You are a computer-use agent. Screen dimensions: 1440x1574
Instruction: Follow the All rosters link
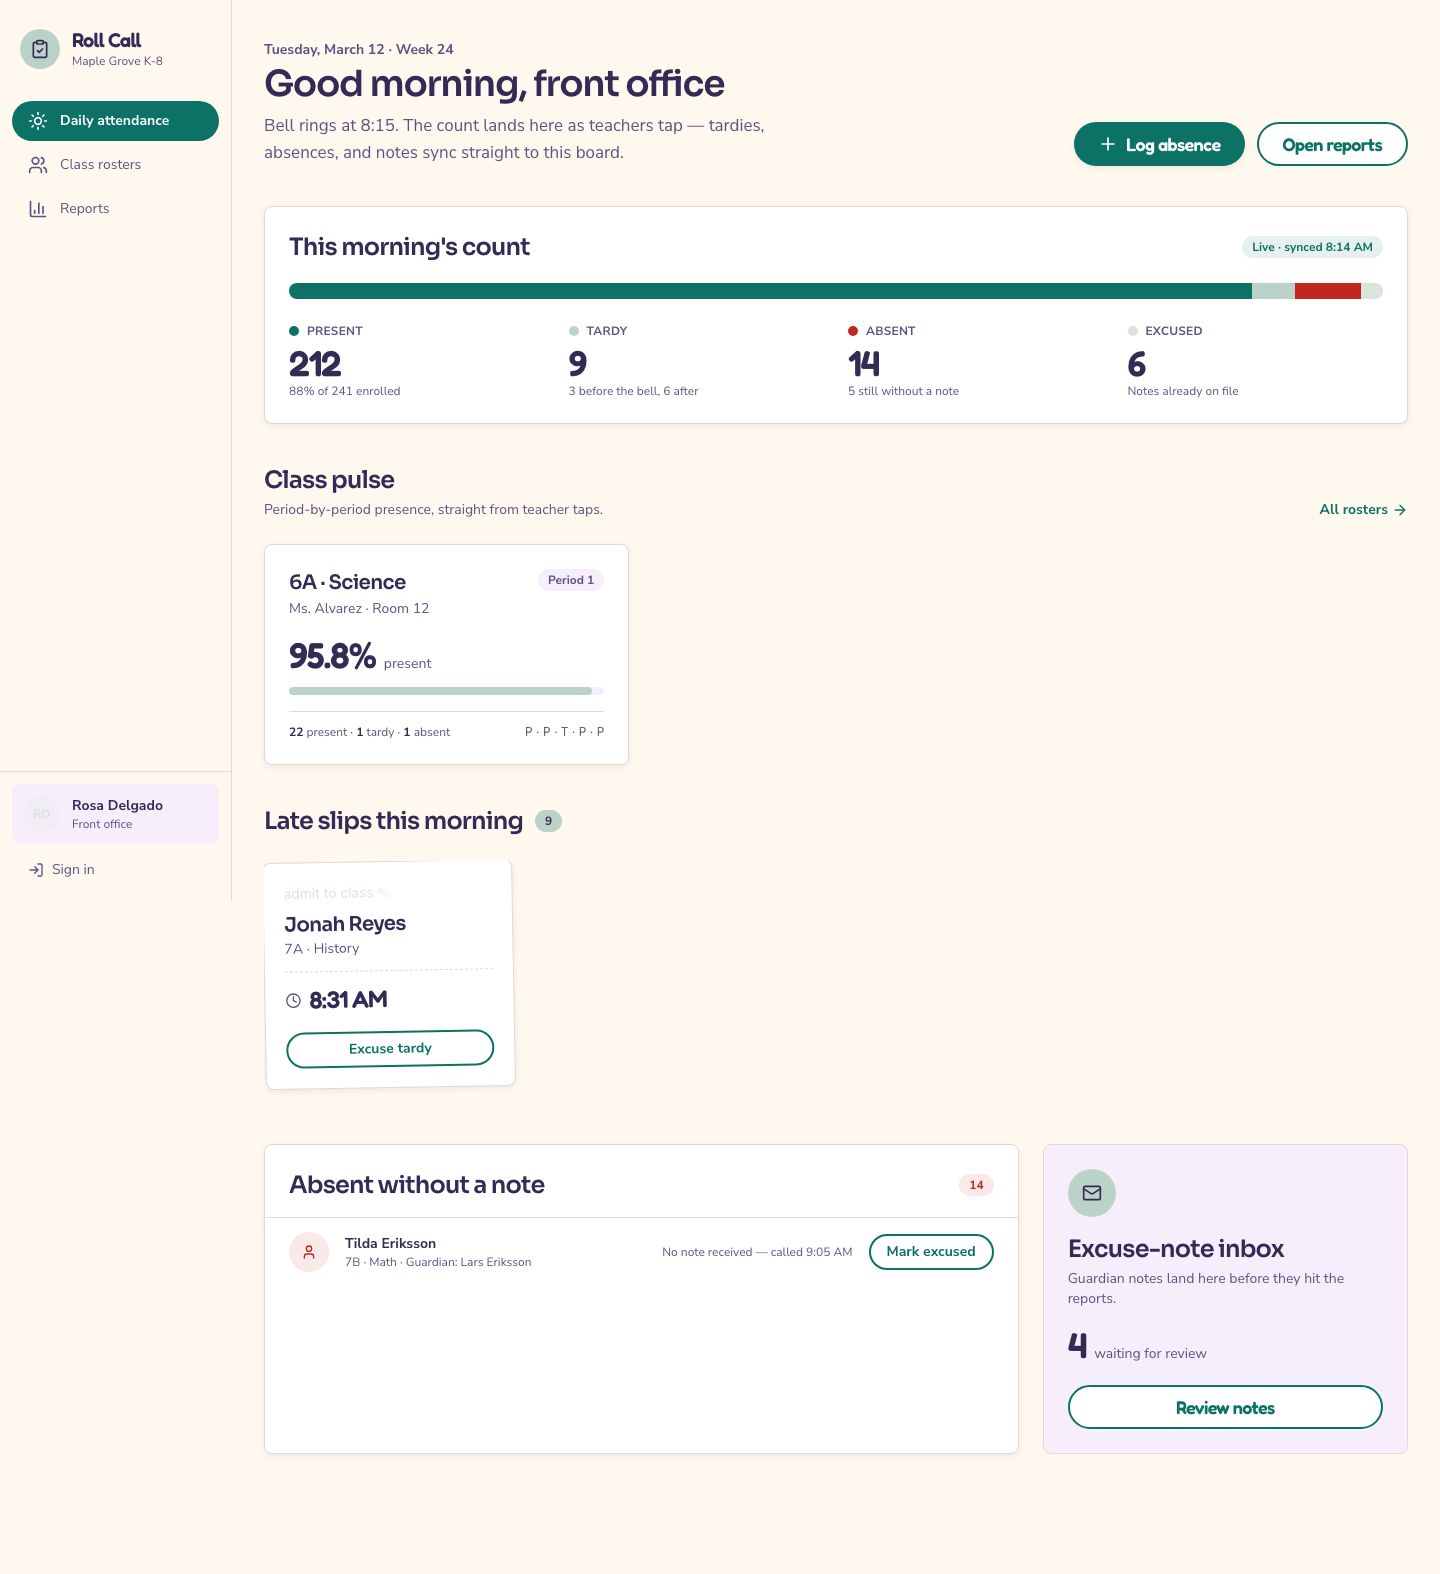pos(1363,510)
